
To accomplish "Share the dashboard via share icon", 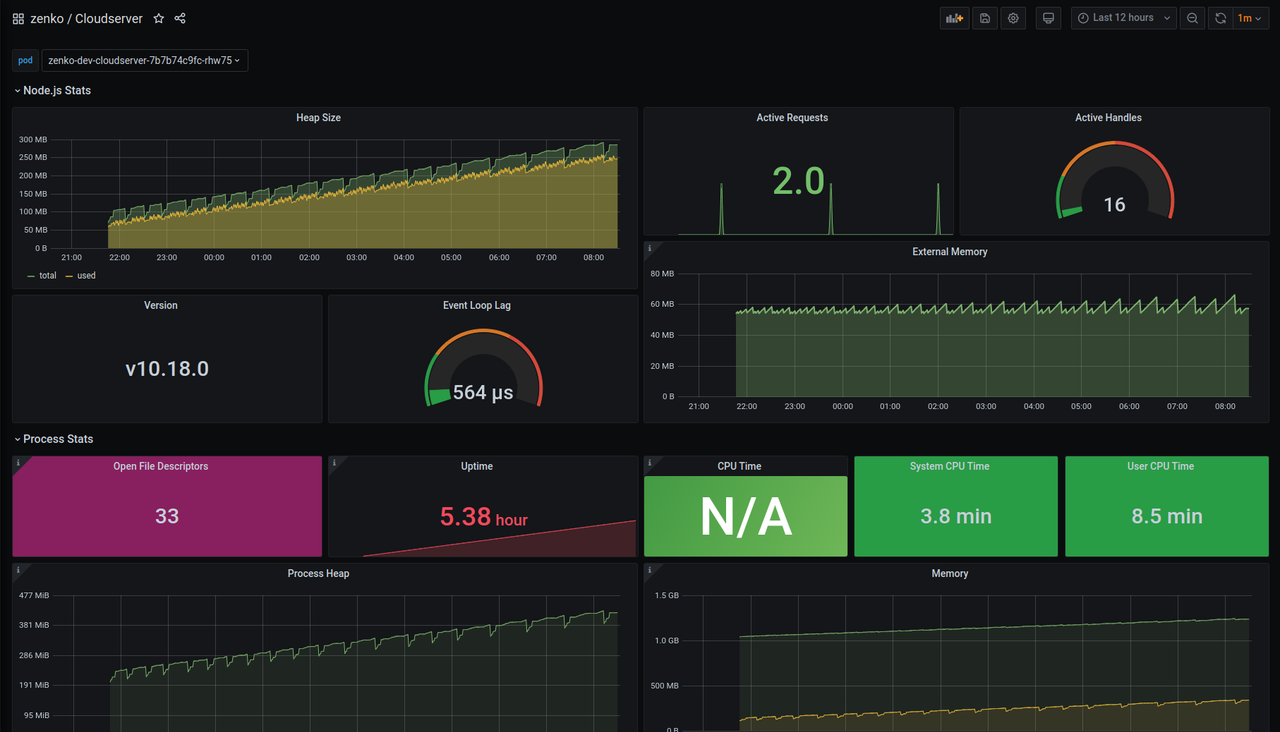I will [x=180, y=18].
